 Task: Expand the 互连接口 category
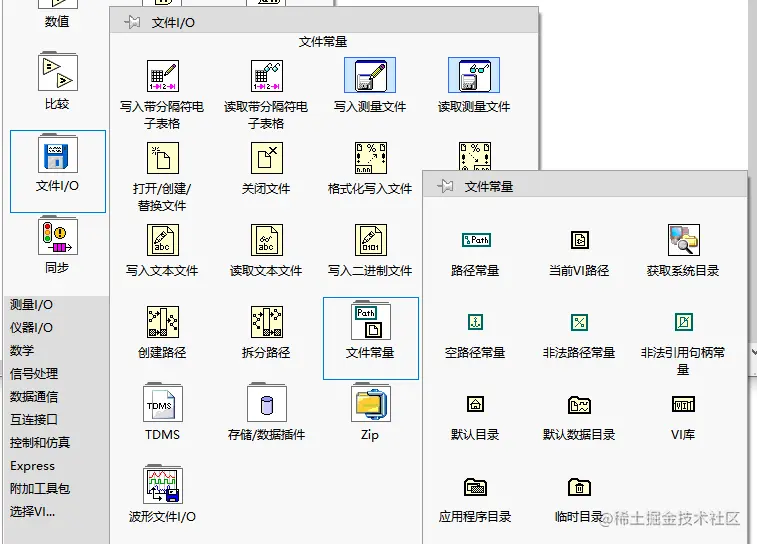34,419
